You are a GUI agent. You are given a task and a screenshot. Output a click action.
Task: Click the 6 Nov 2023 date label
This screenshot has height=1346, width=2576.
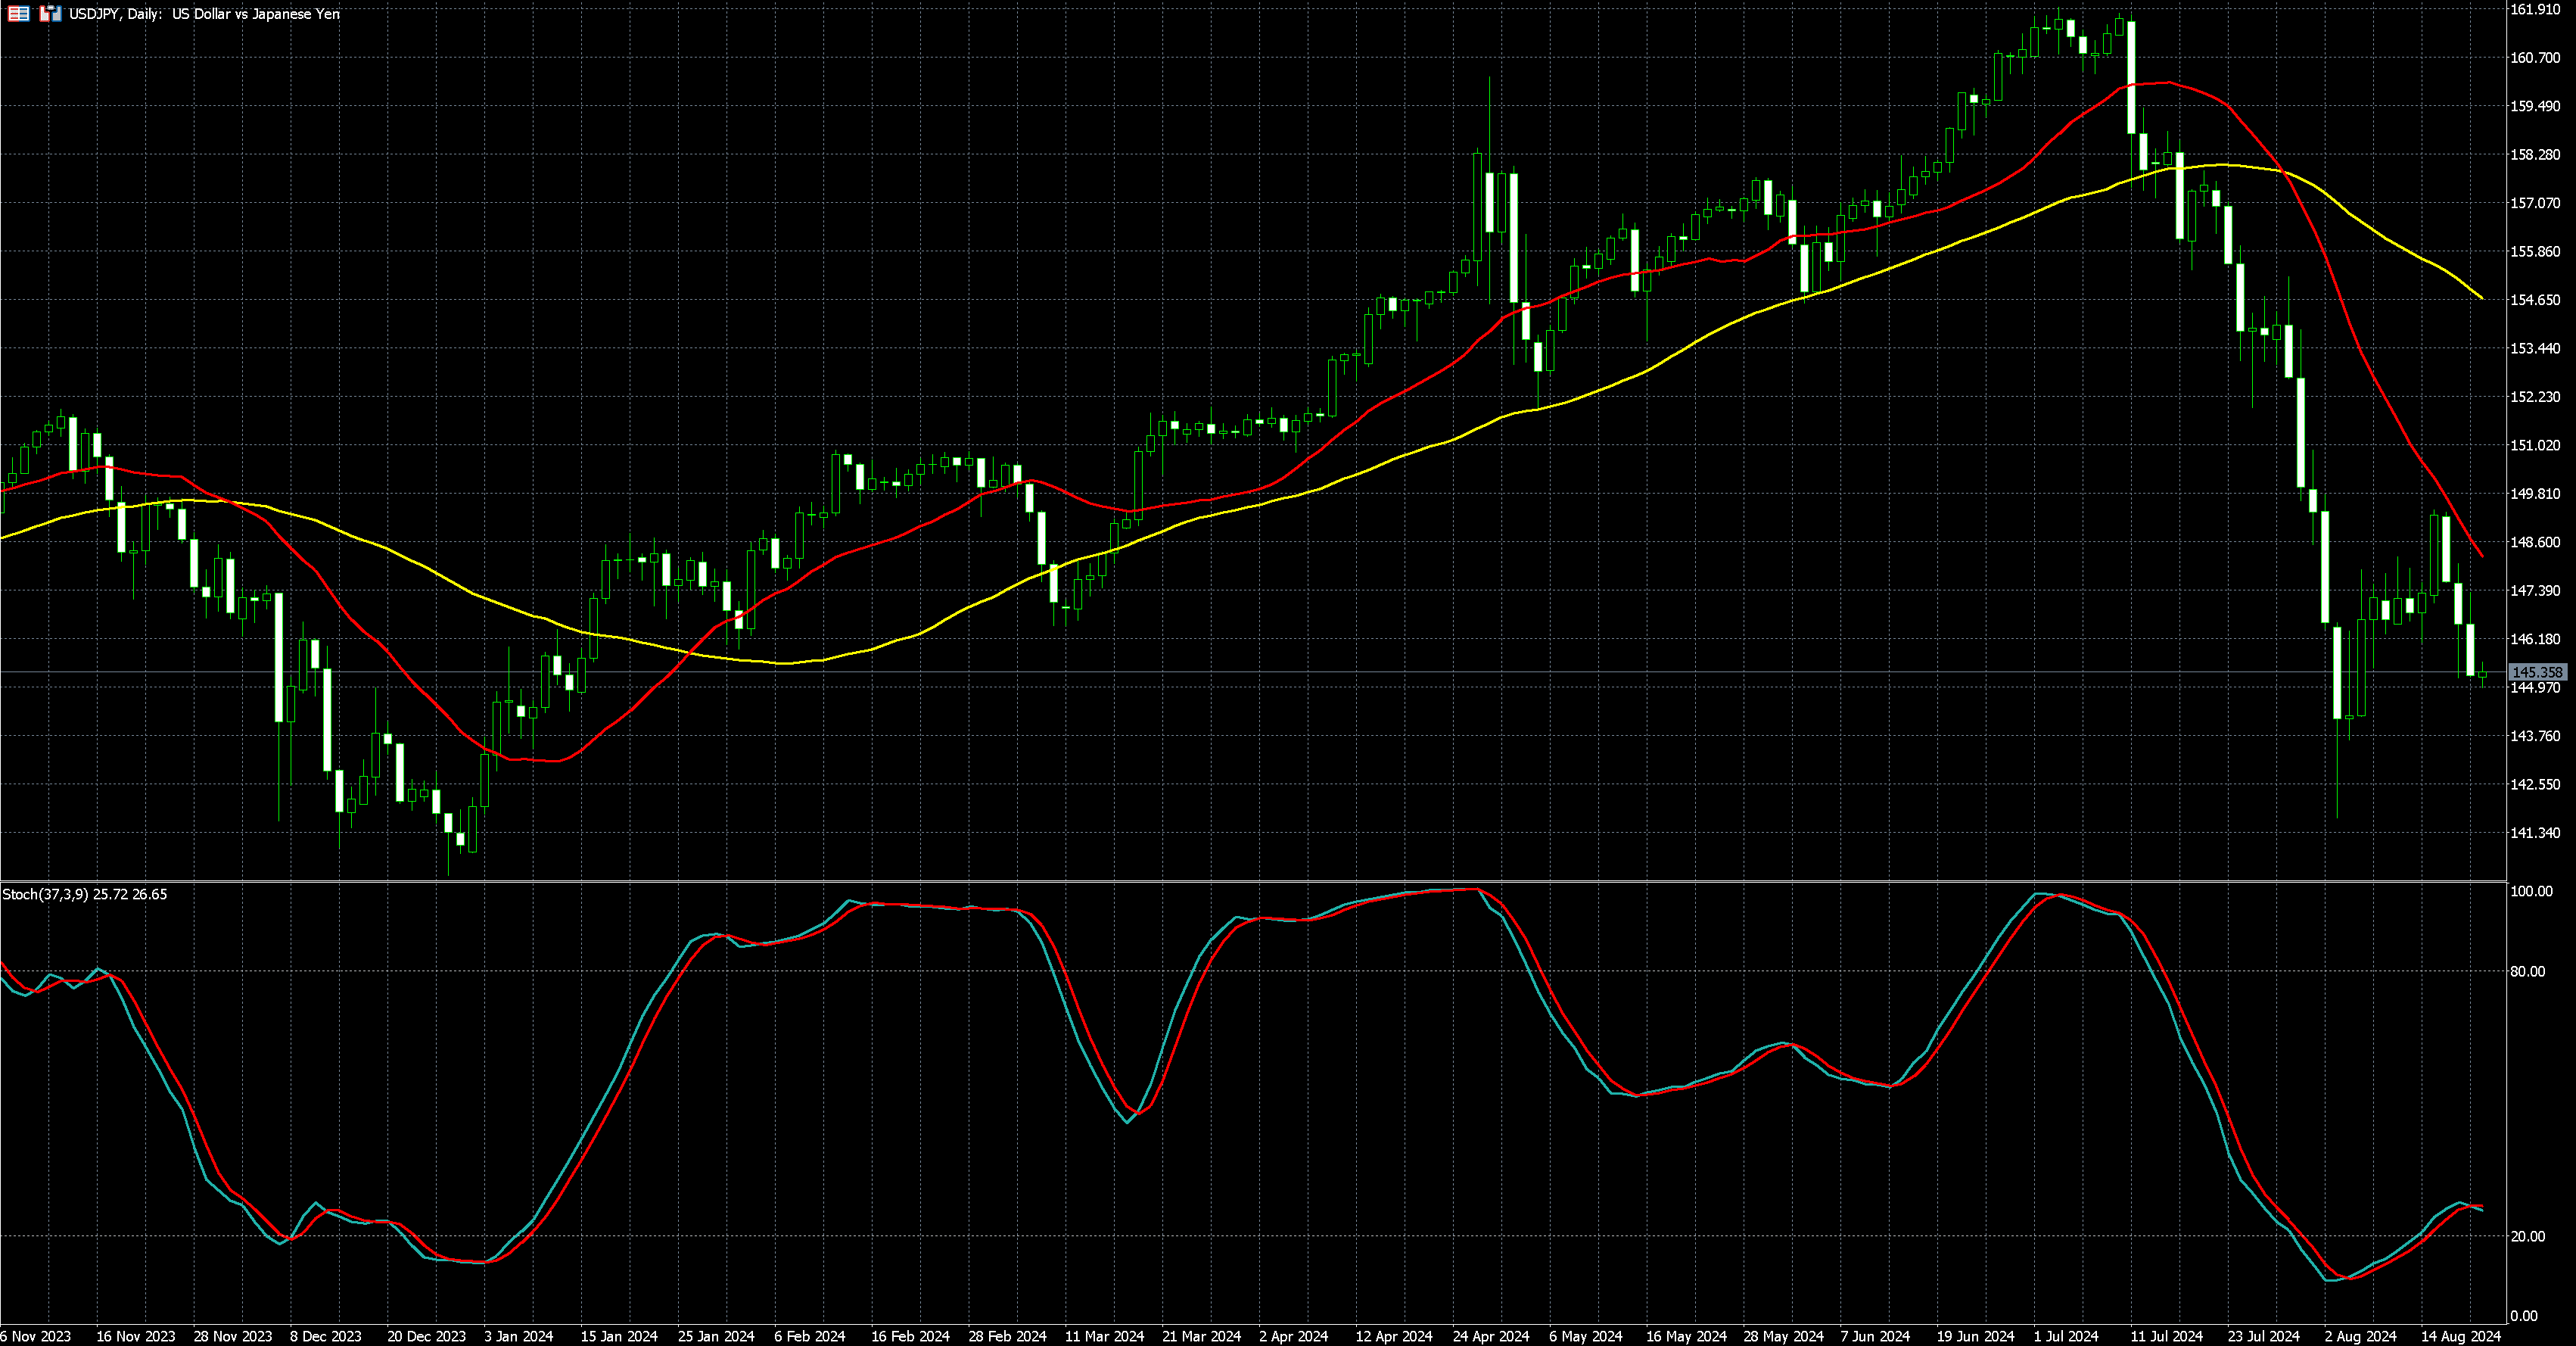coord(36,1336)
